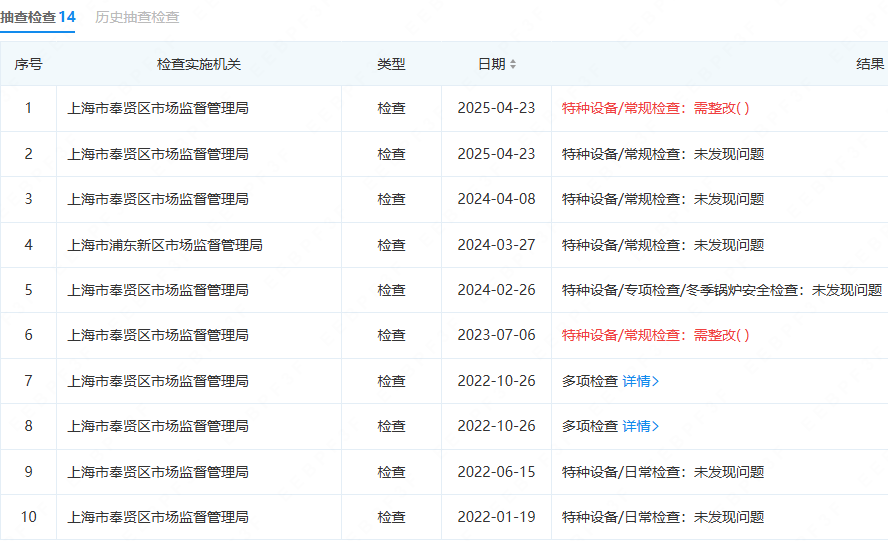Open the 历史抽查检查 tab
This screenshot has width=888, height=541.
[x=137, y=17]
